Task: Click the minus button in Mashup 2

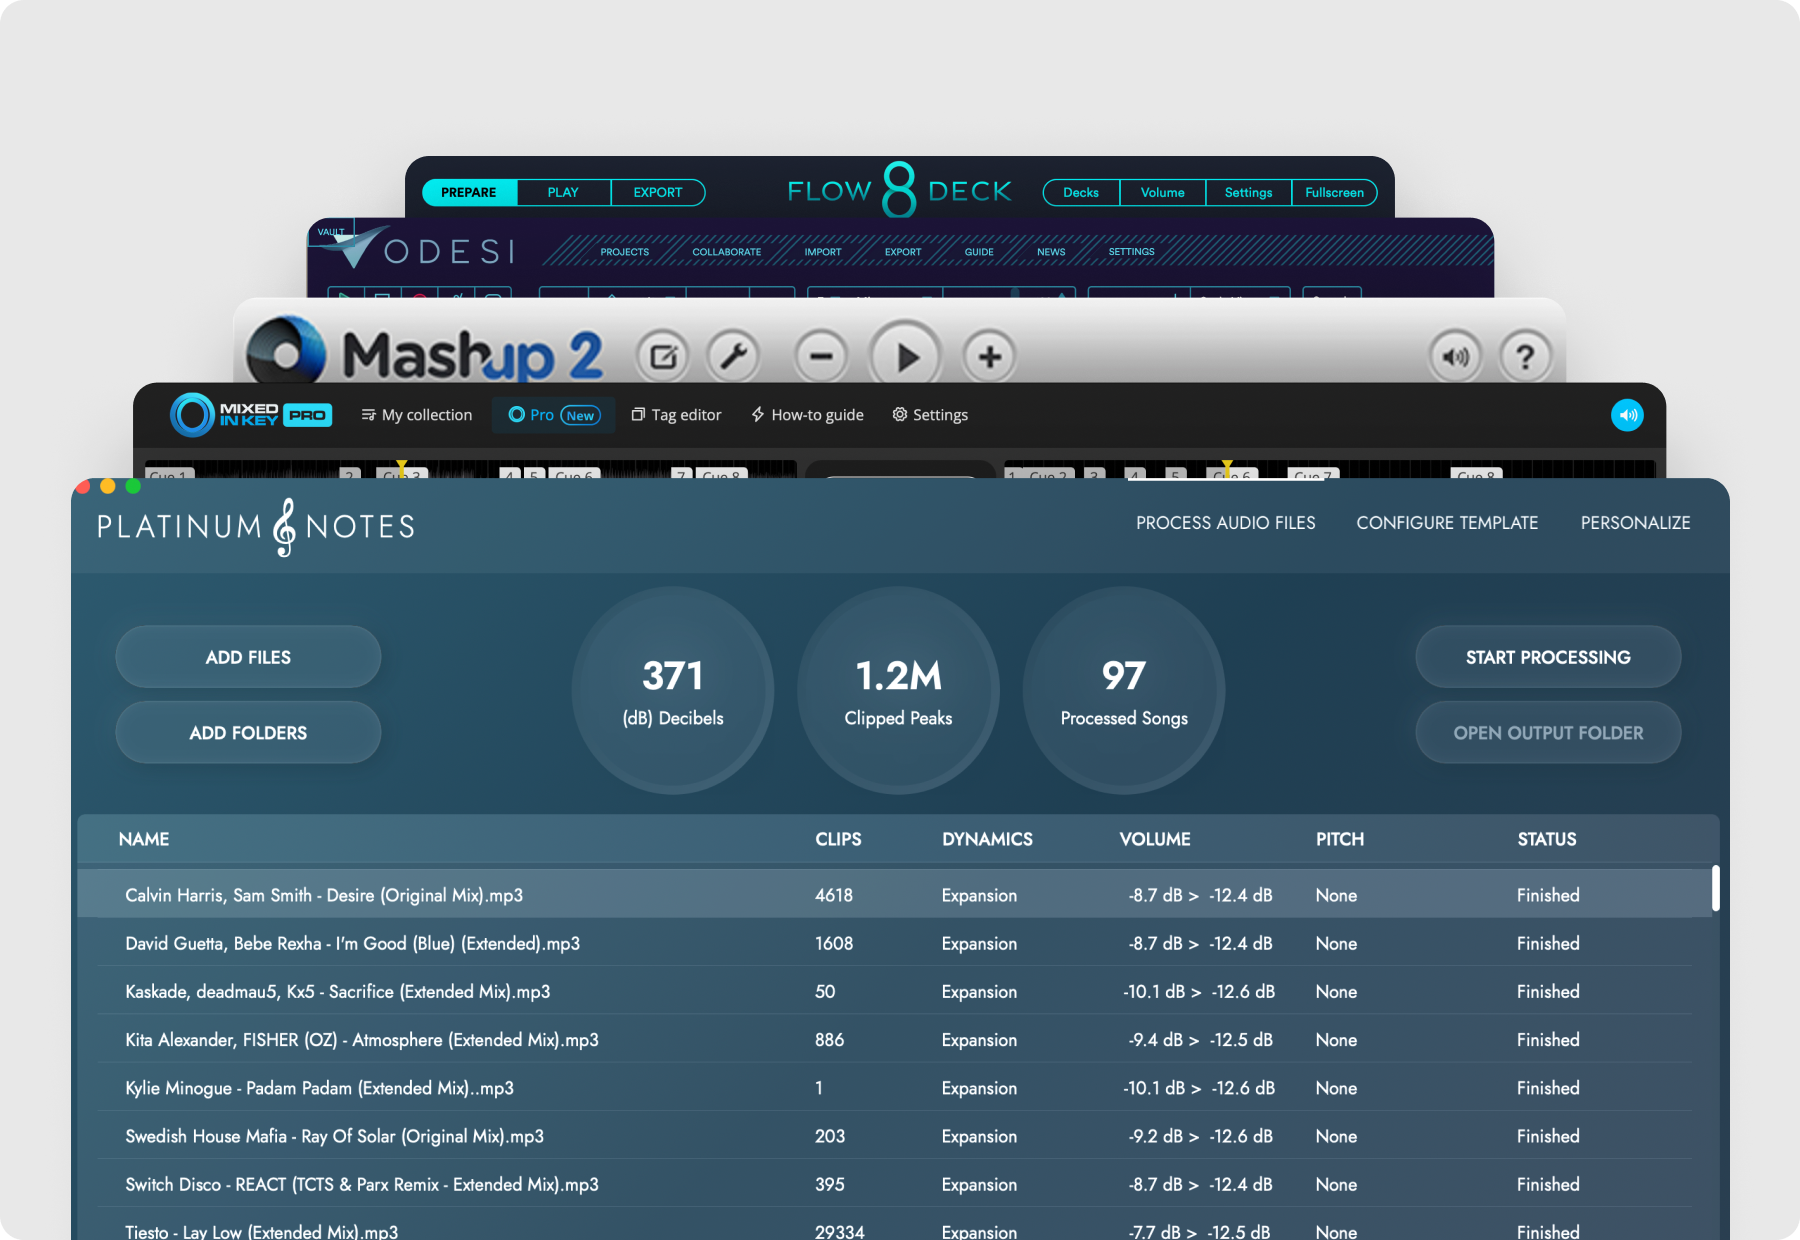Action: tap(821, 357)
